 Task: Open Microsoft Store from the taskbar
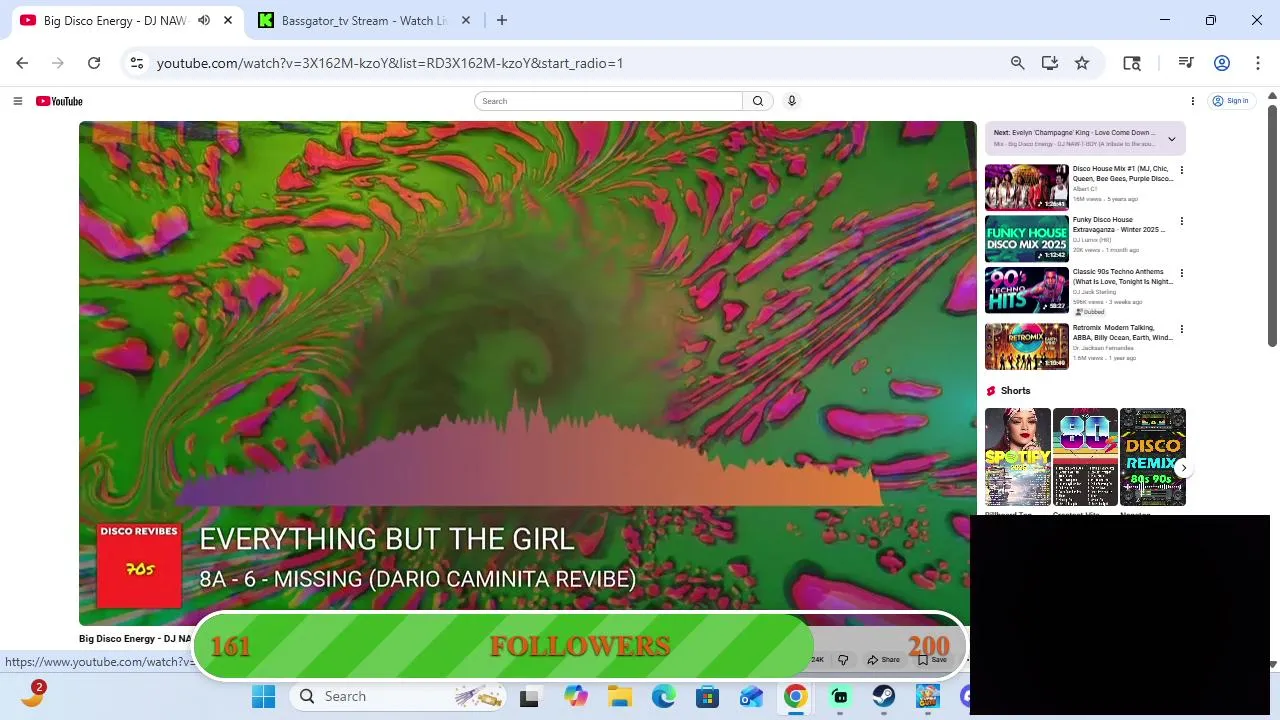point(707,696)
